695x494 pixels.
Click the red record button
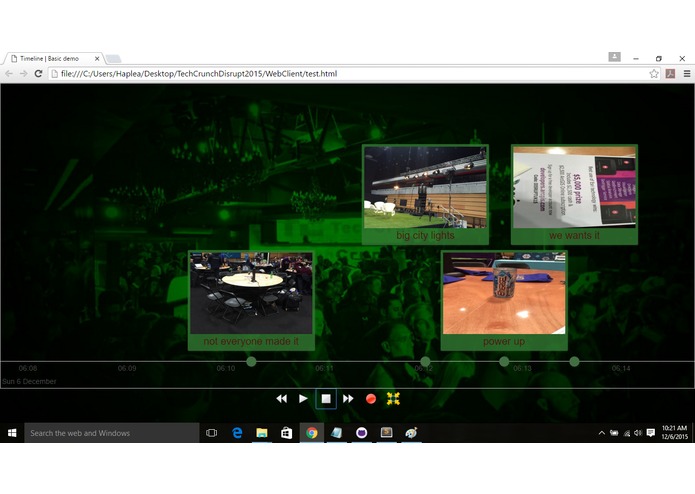[371, 399]
